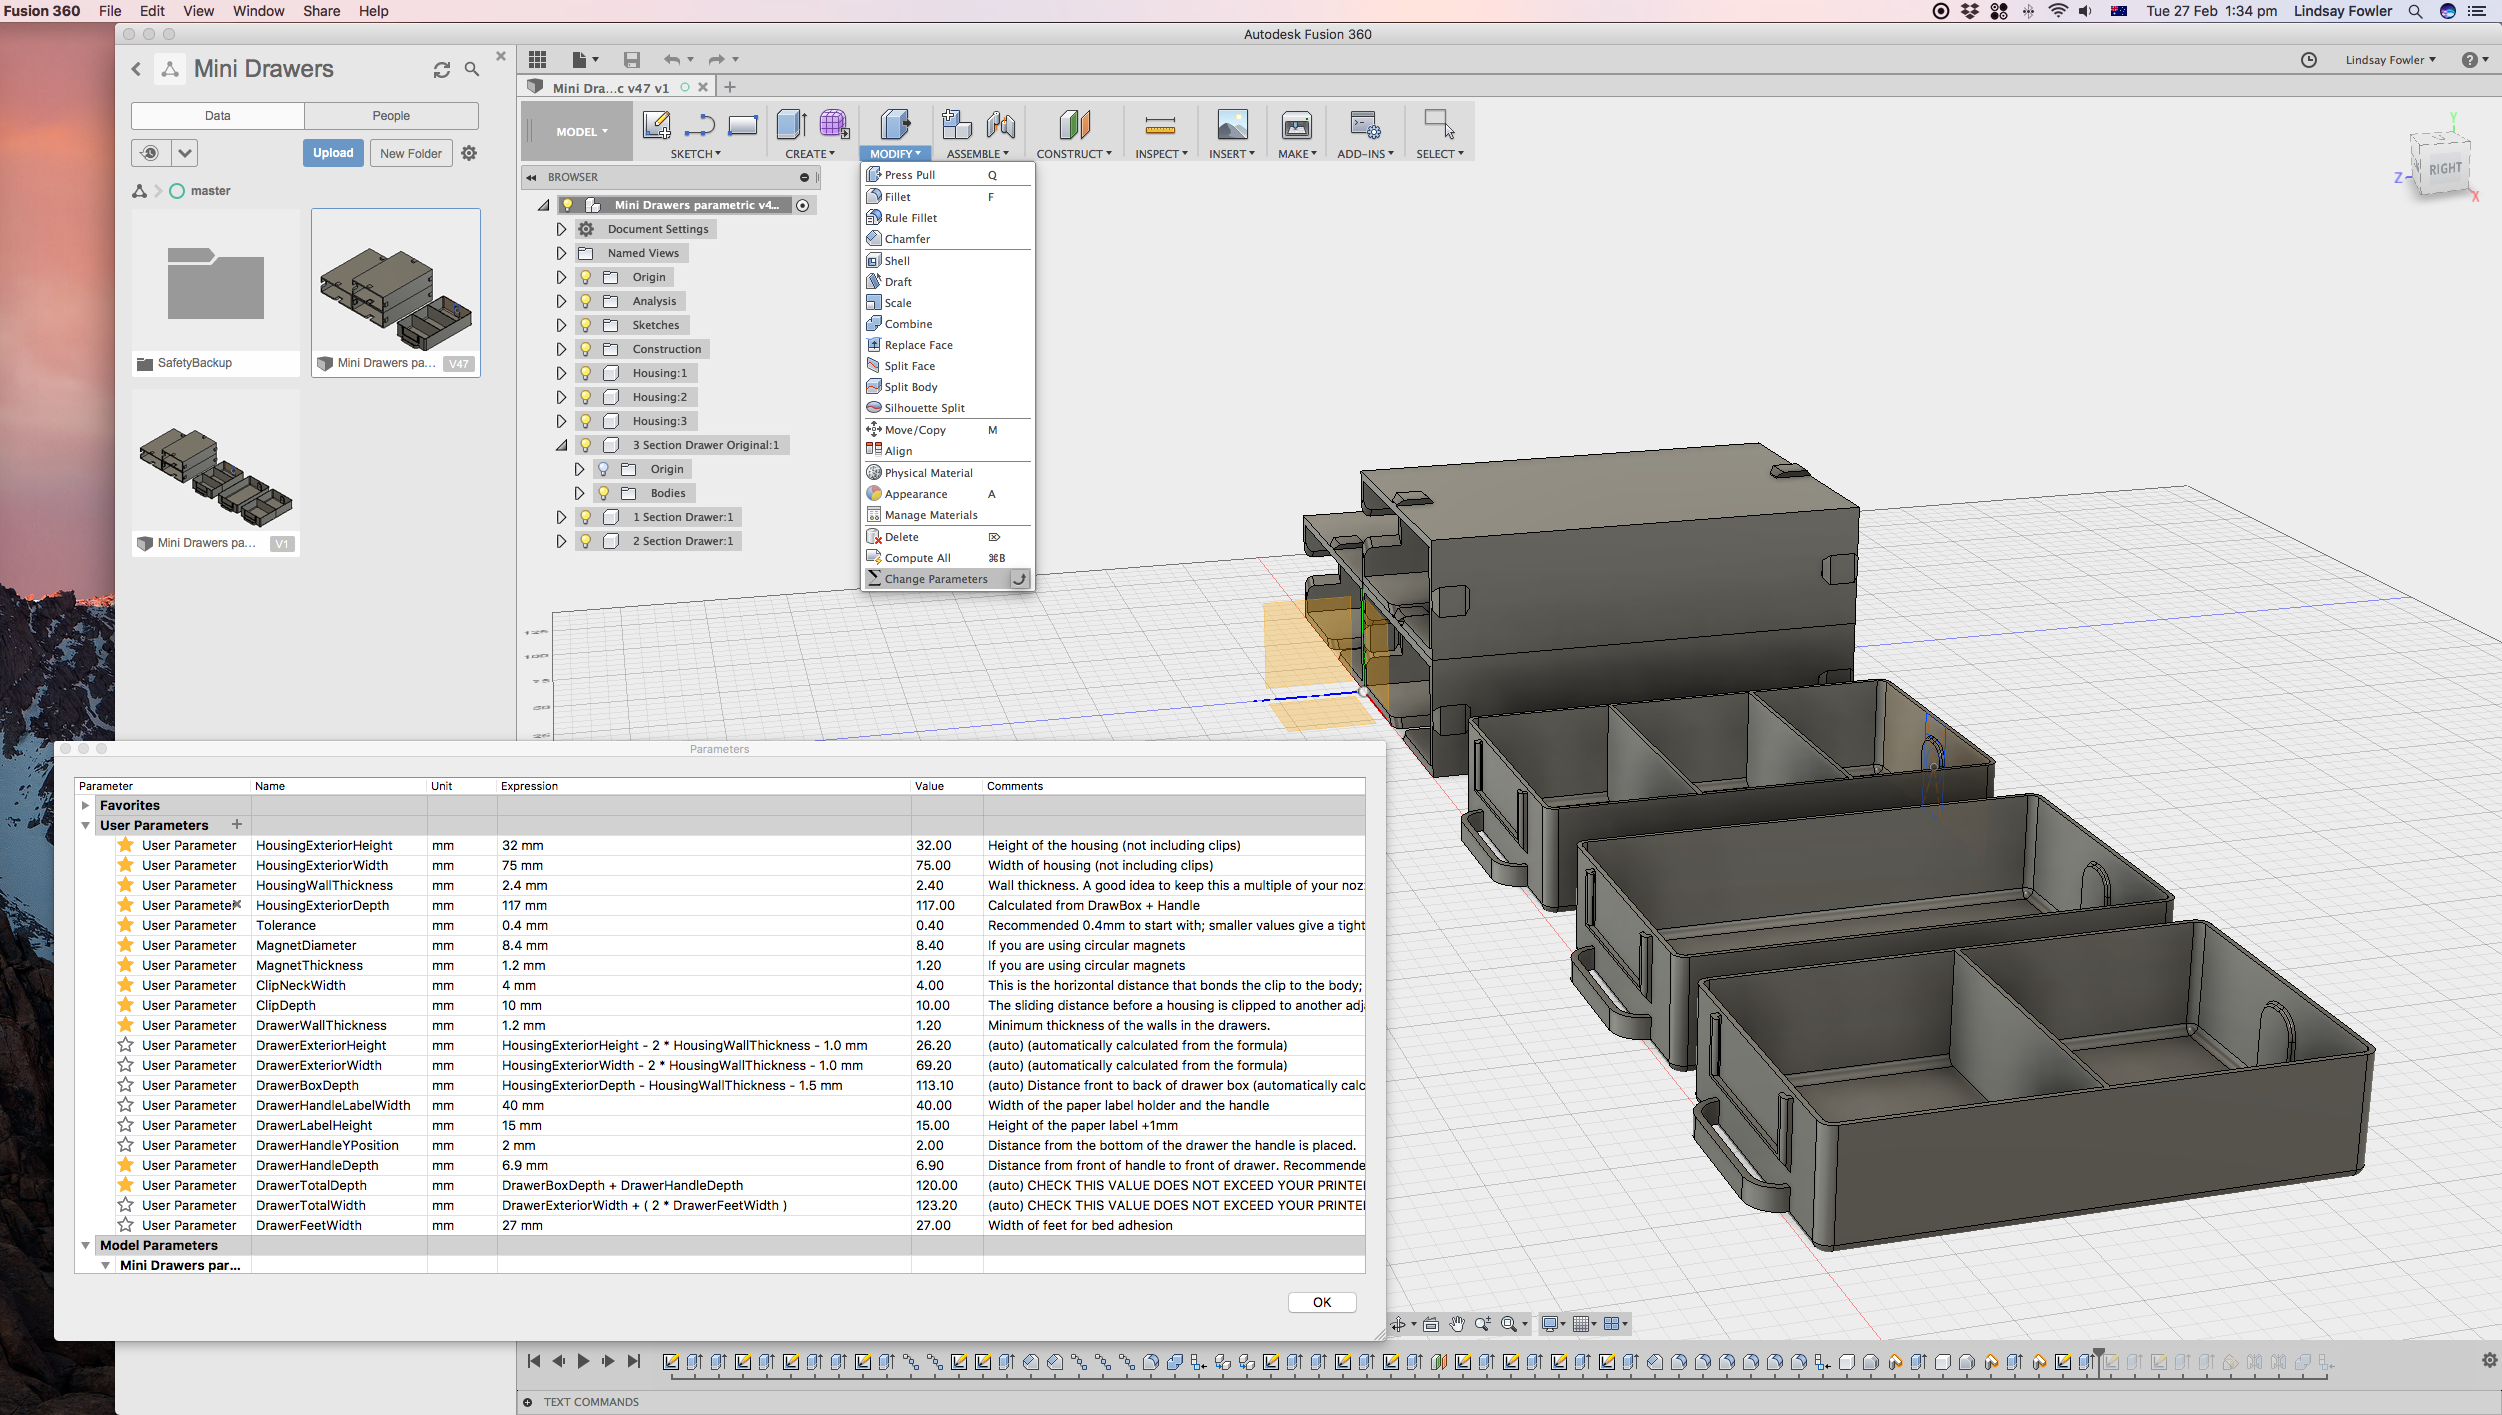Click the Pan hand navigation icon
Screen dimensions: 2502x1415
1457,1324
